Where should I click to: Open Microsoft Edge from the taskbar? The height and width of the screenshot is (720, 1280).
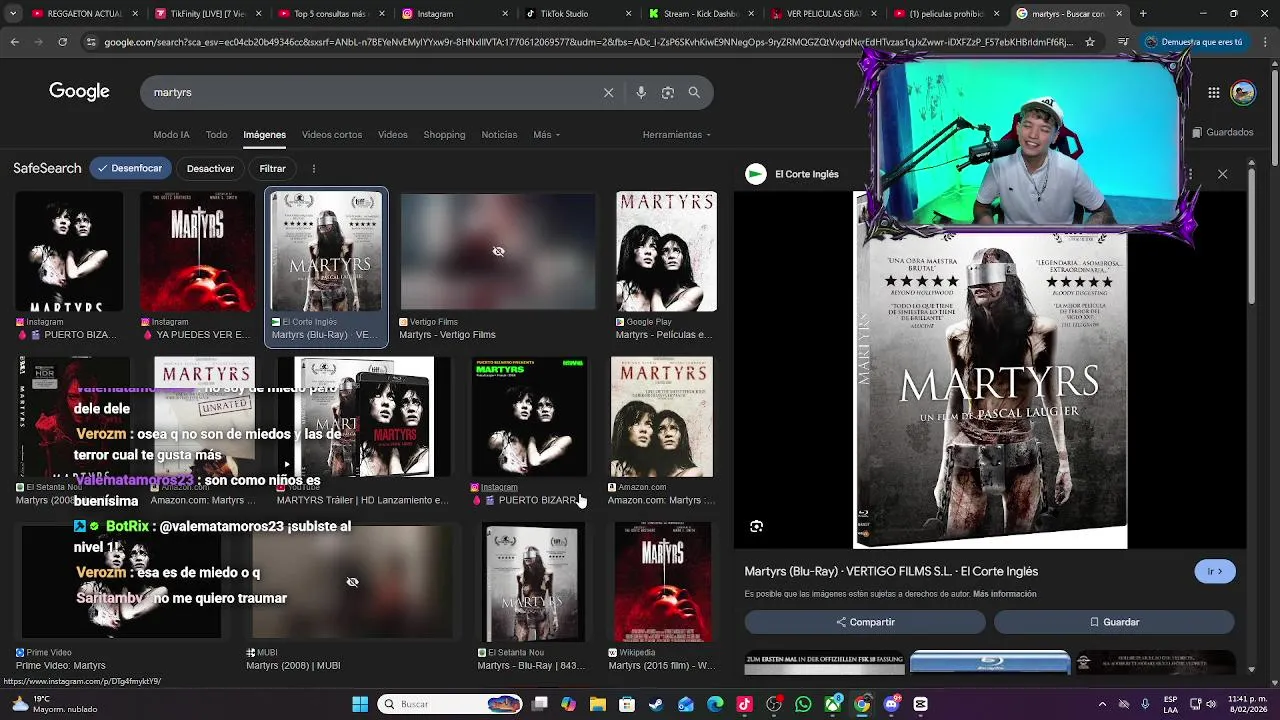(x=715, y=704)
